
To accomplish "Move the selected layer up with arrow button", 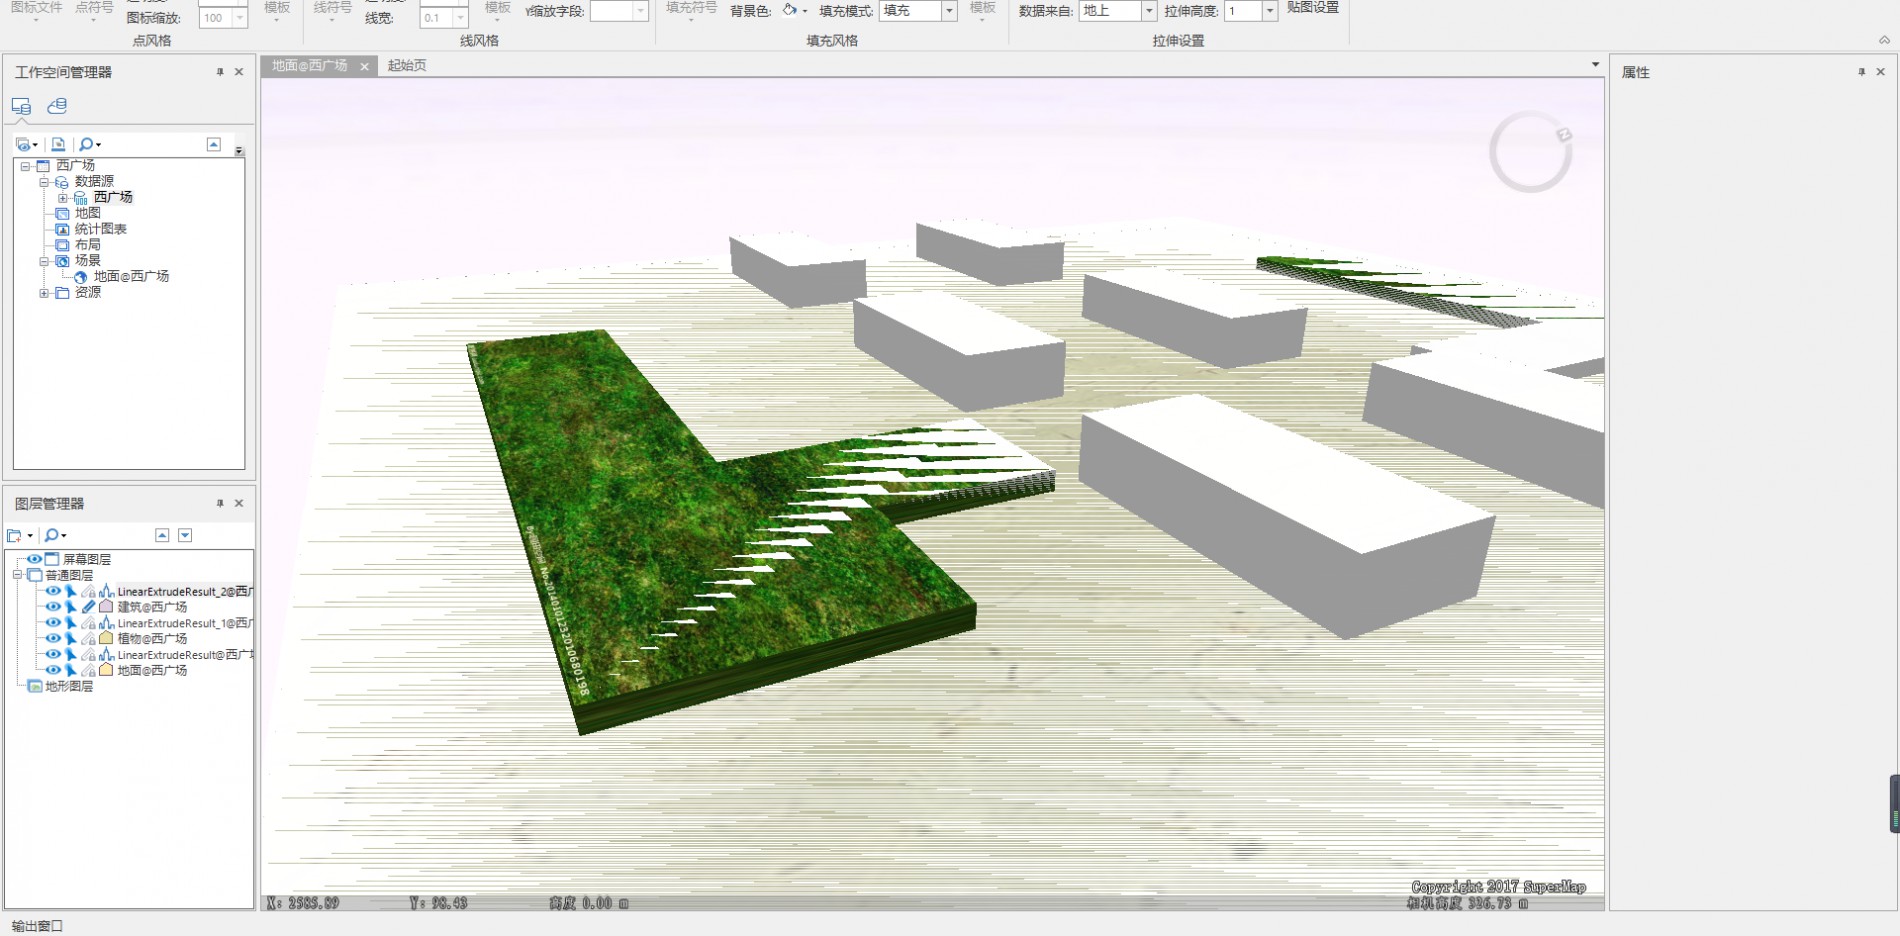I will tap(162, 536).
